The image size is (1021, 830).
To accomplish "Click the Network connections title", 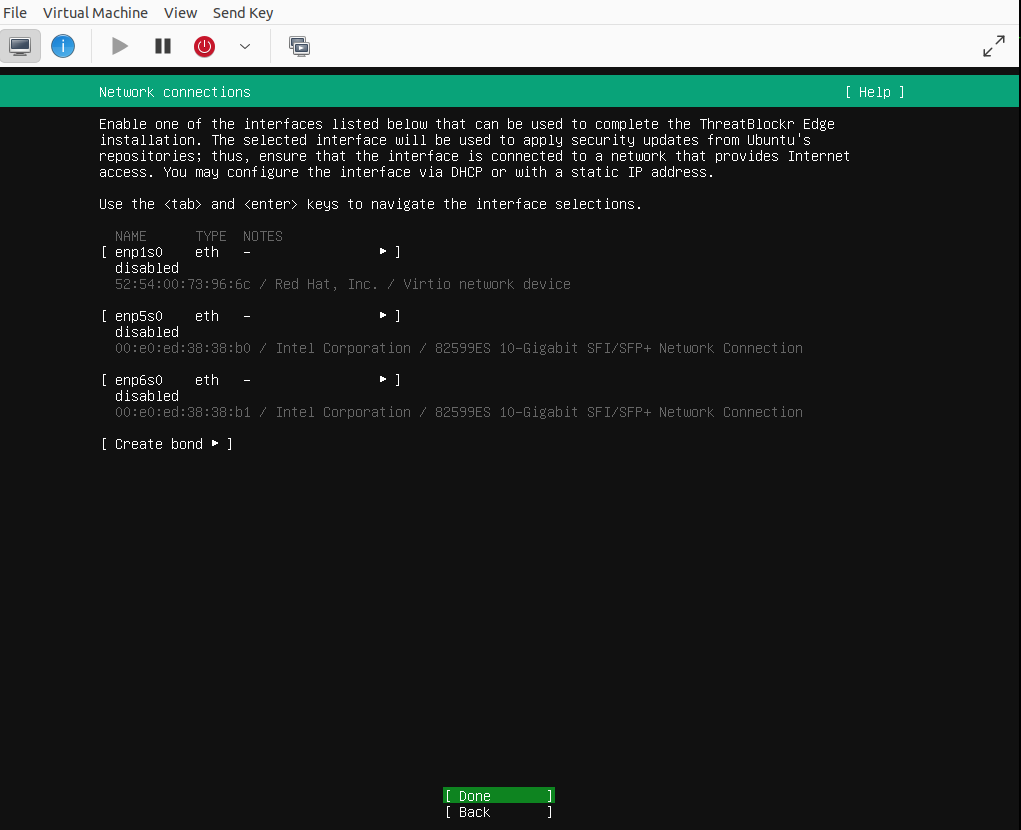I will tap(175, 92).
